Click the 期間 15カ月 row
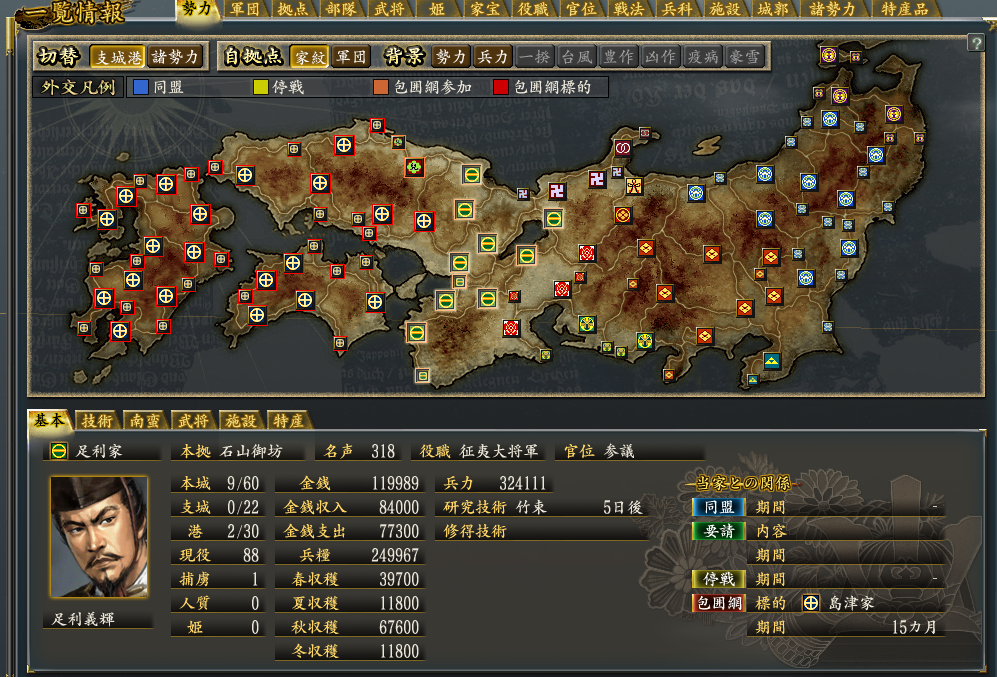 click(846, 627)
